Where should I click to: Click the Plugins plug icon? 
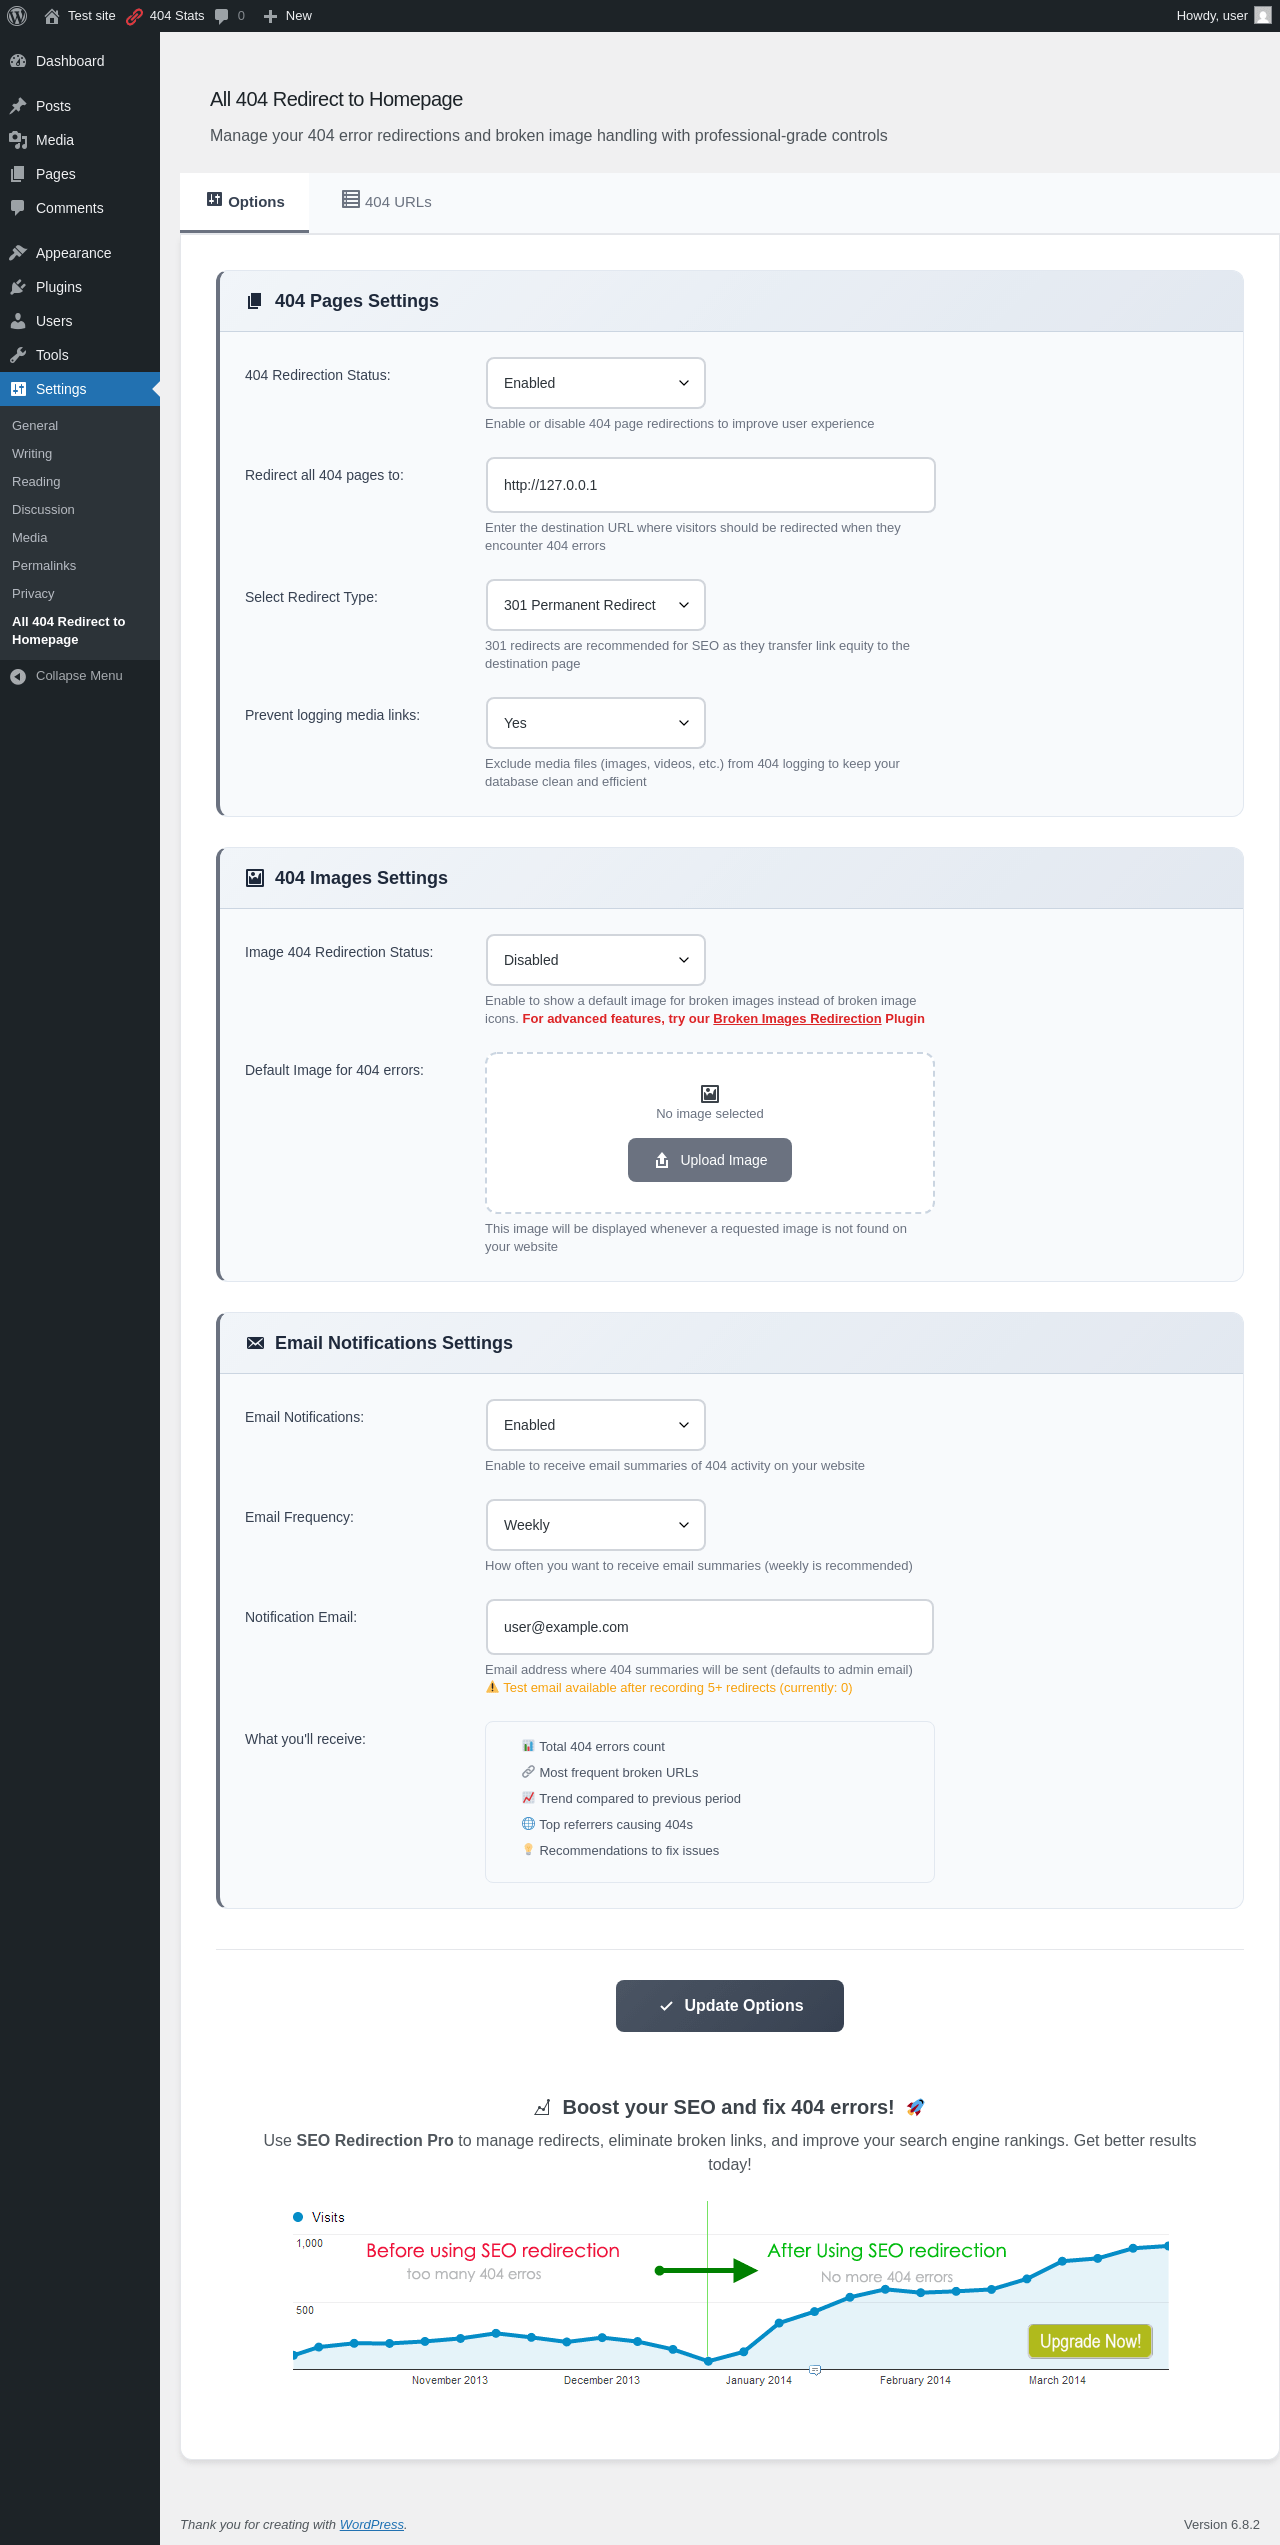(18, 287)
